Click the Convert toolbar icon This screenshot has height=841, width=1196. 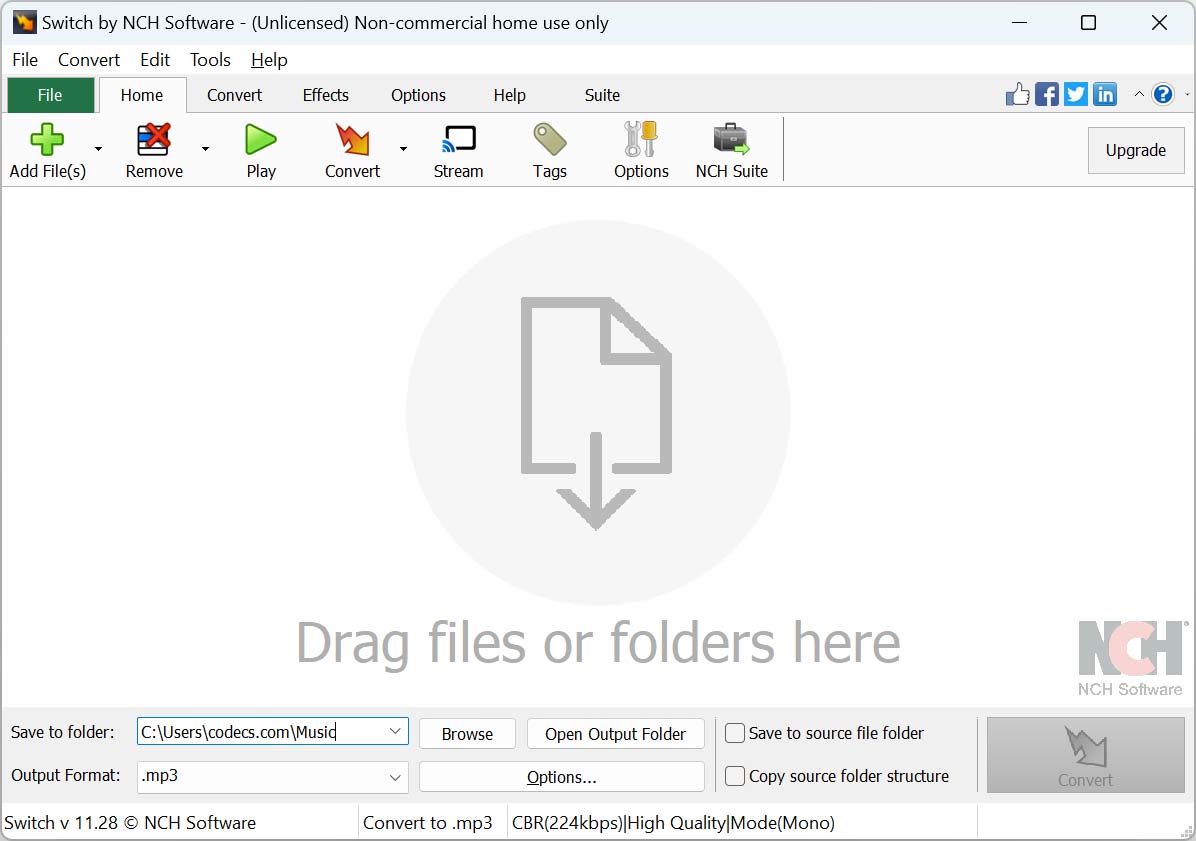352,140
